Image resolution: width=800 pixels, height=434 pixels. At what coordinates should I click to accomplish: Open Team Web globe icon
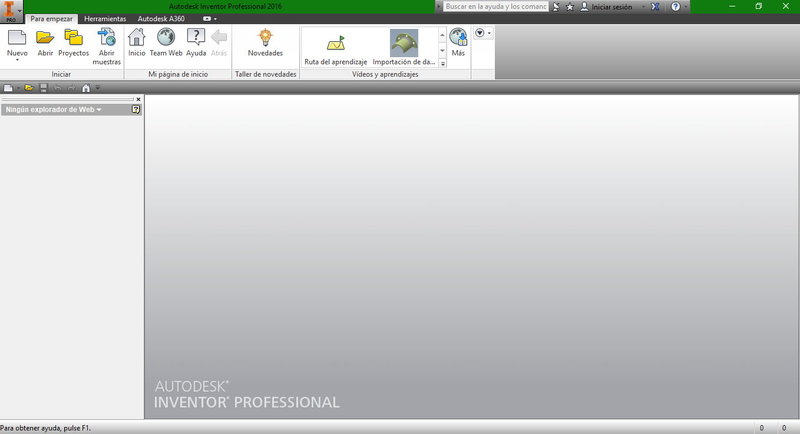pyautogui.click(x=166, y=38)
